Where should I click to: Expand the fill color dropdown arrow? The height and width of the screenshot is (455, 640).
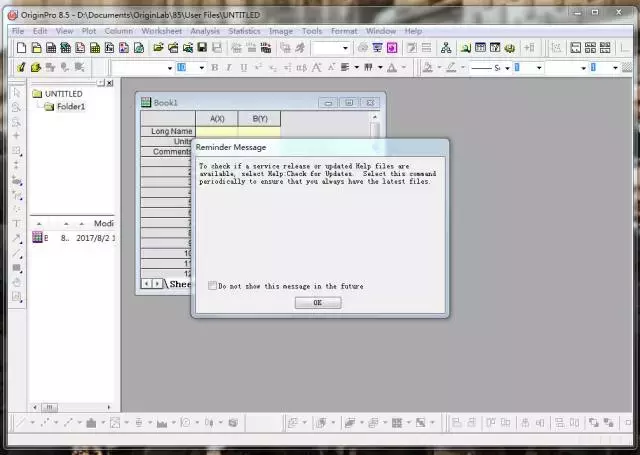tap(439, 67)
